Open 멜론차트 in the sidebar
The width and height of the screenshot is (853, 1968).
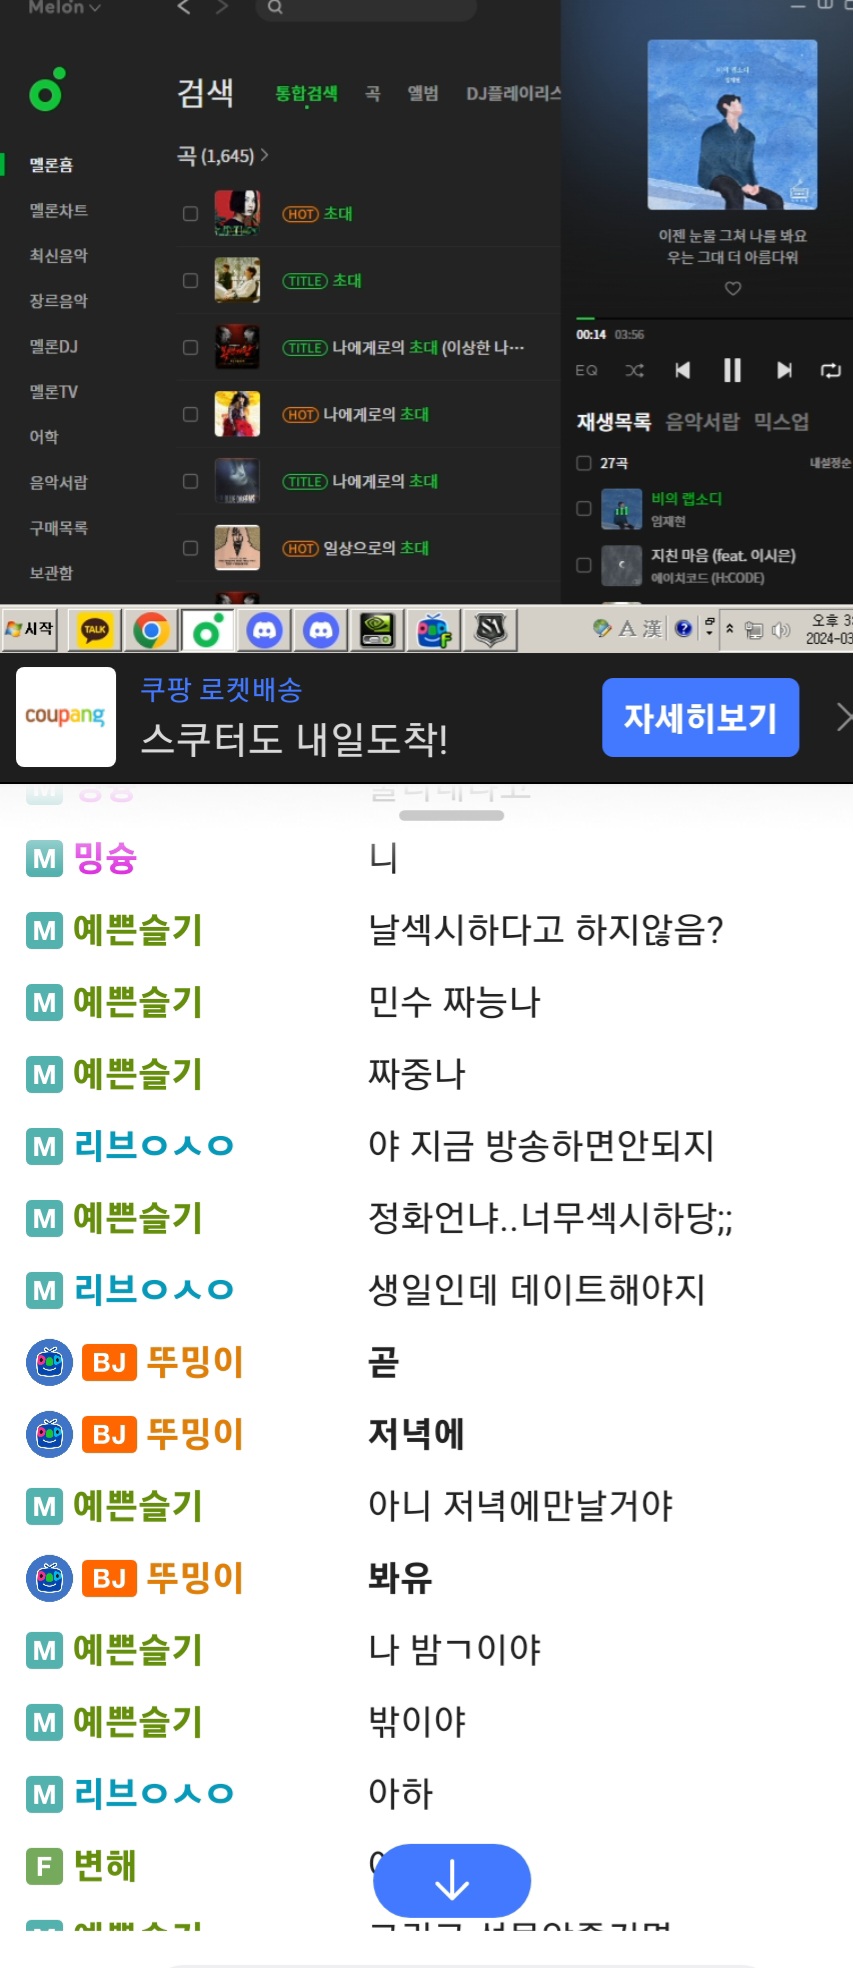[58, 210]
